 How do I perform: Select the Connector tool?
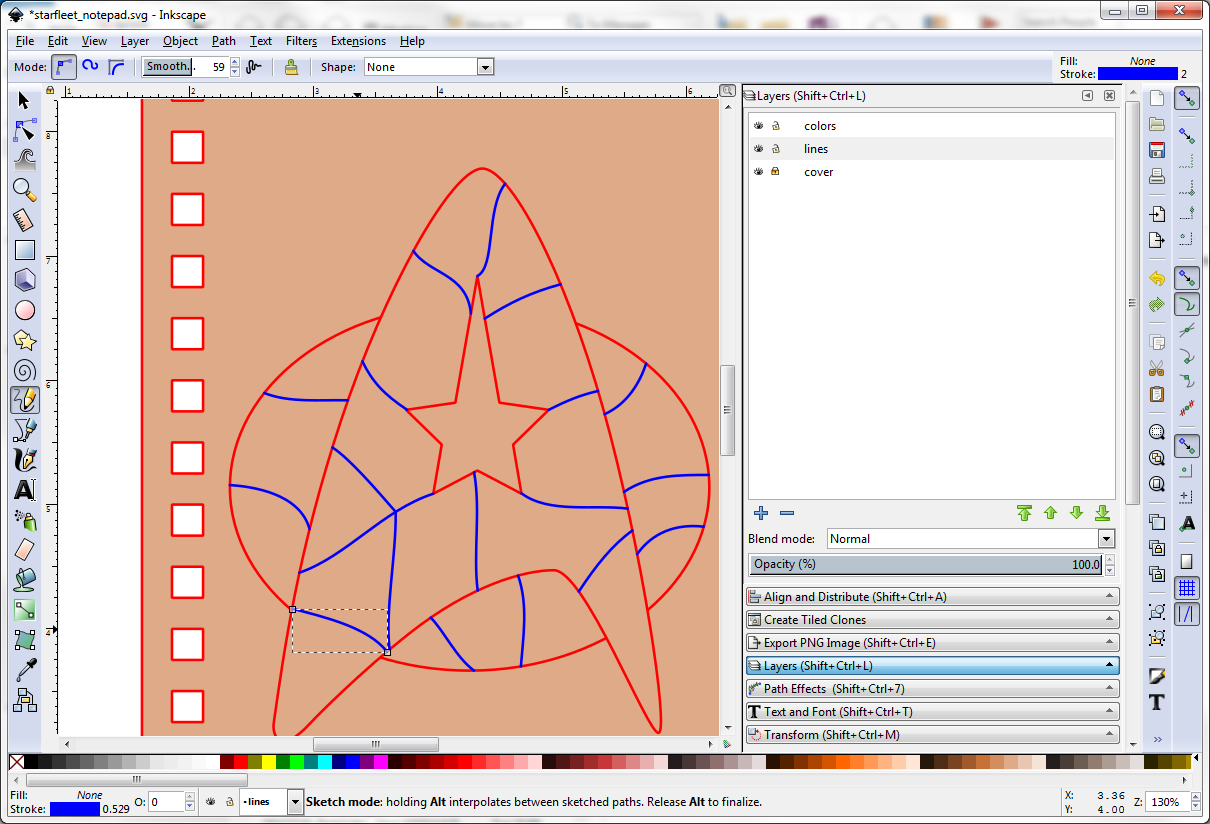[24, 700]
